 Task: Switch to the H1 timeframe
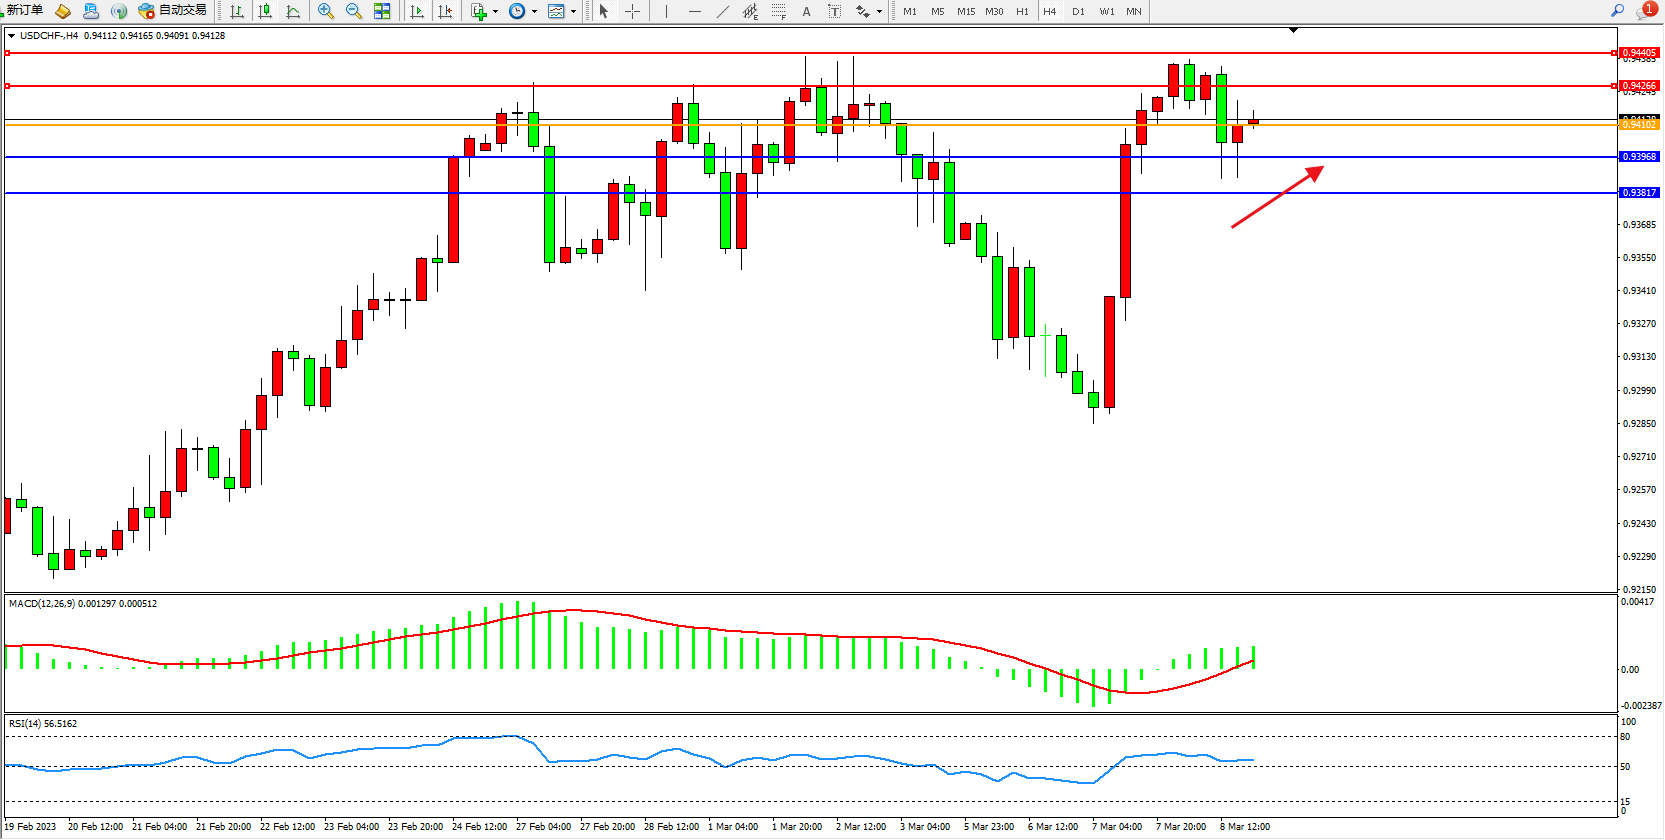click(x=1022, y=11)
